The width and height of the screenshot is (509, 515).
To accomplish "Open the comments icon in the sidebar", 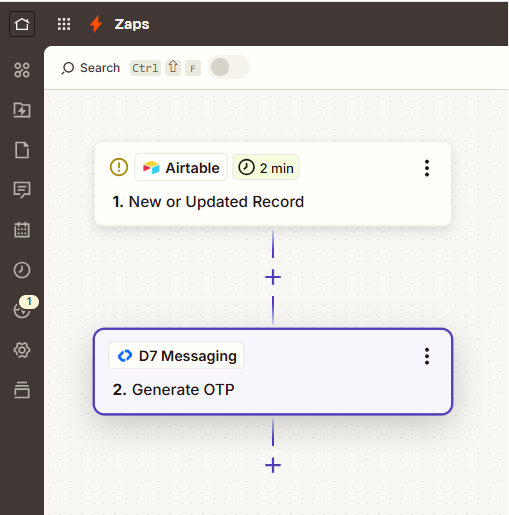I will click(x=22, y=190).
